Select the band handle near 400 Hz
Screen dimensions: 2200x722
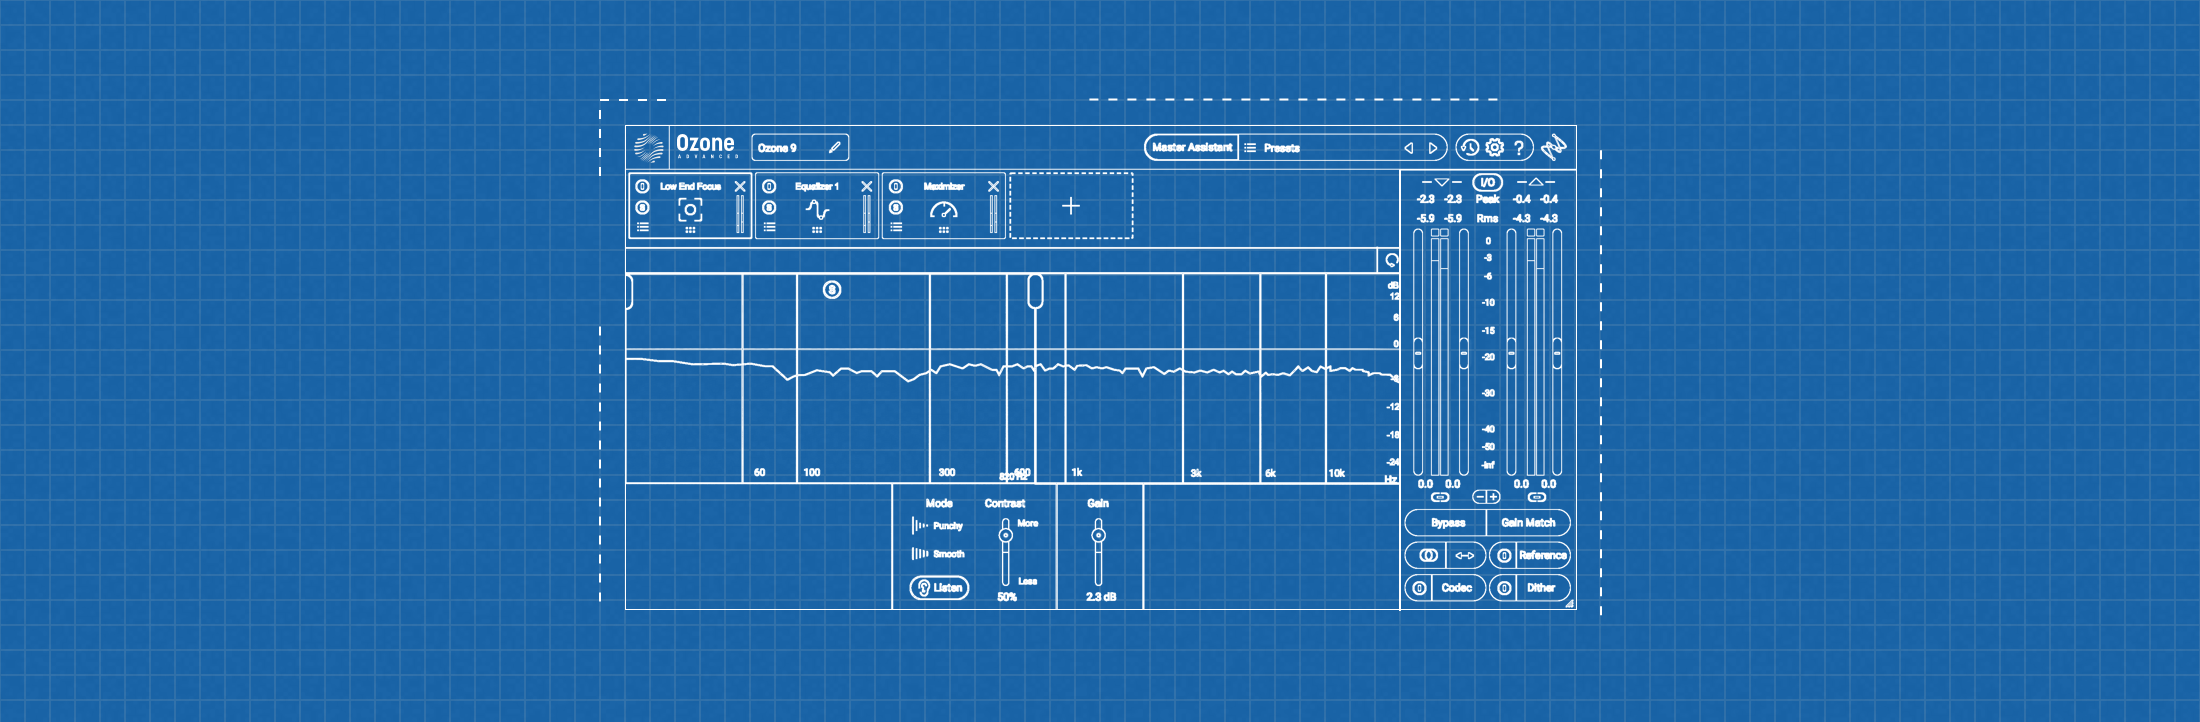click(1035, 291)
